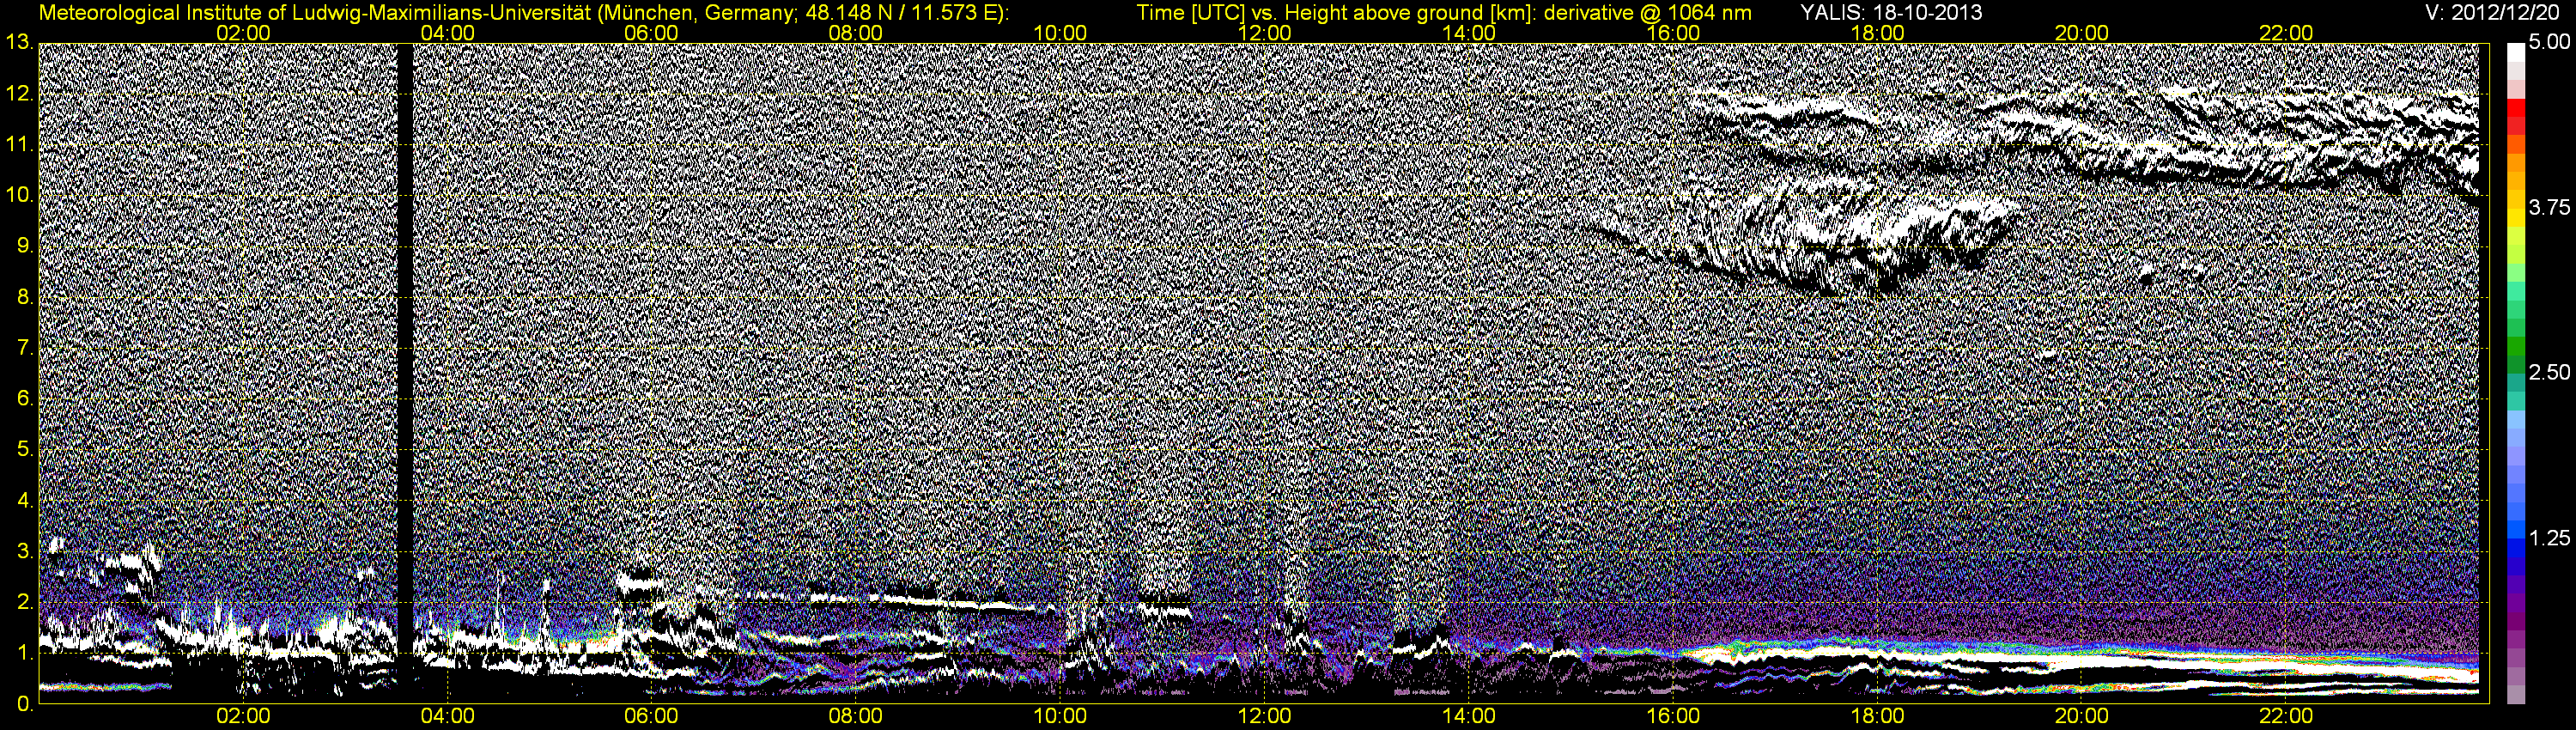Screen dimensions: 2576x730
Task: Select the 'YALIS: 18-10-2013' date label
Action: 1891,13
